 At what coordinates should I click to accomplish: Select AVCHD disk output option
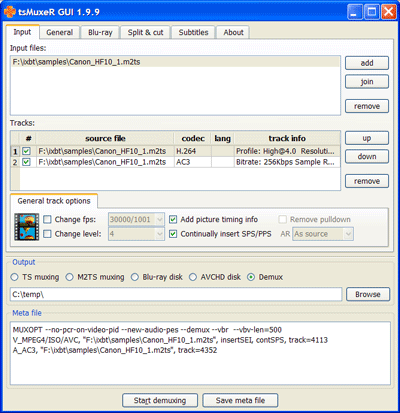(193, 277)
